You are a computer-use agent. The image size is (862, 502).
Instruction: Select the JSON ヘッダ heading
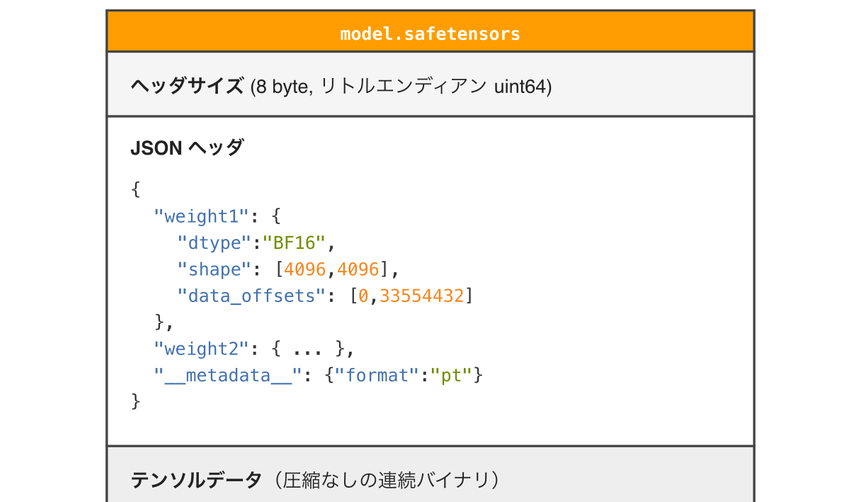(x=187, y=148)
